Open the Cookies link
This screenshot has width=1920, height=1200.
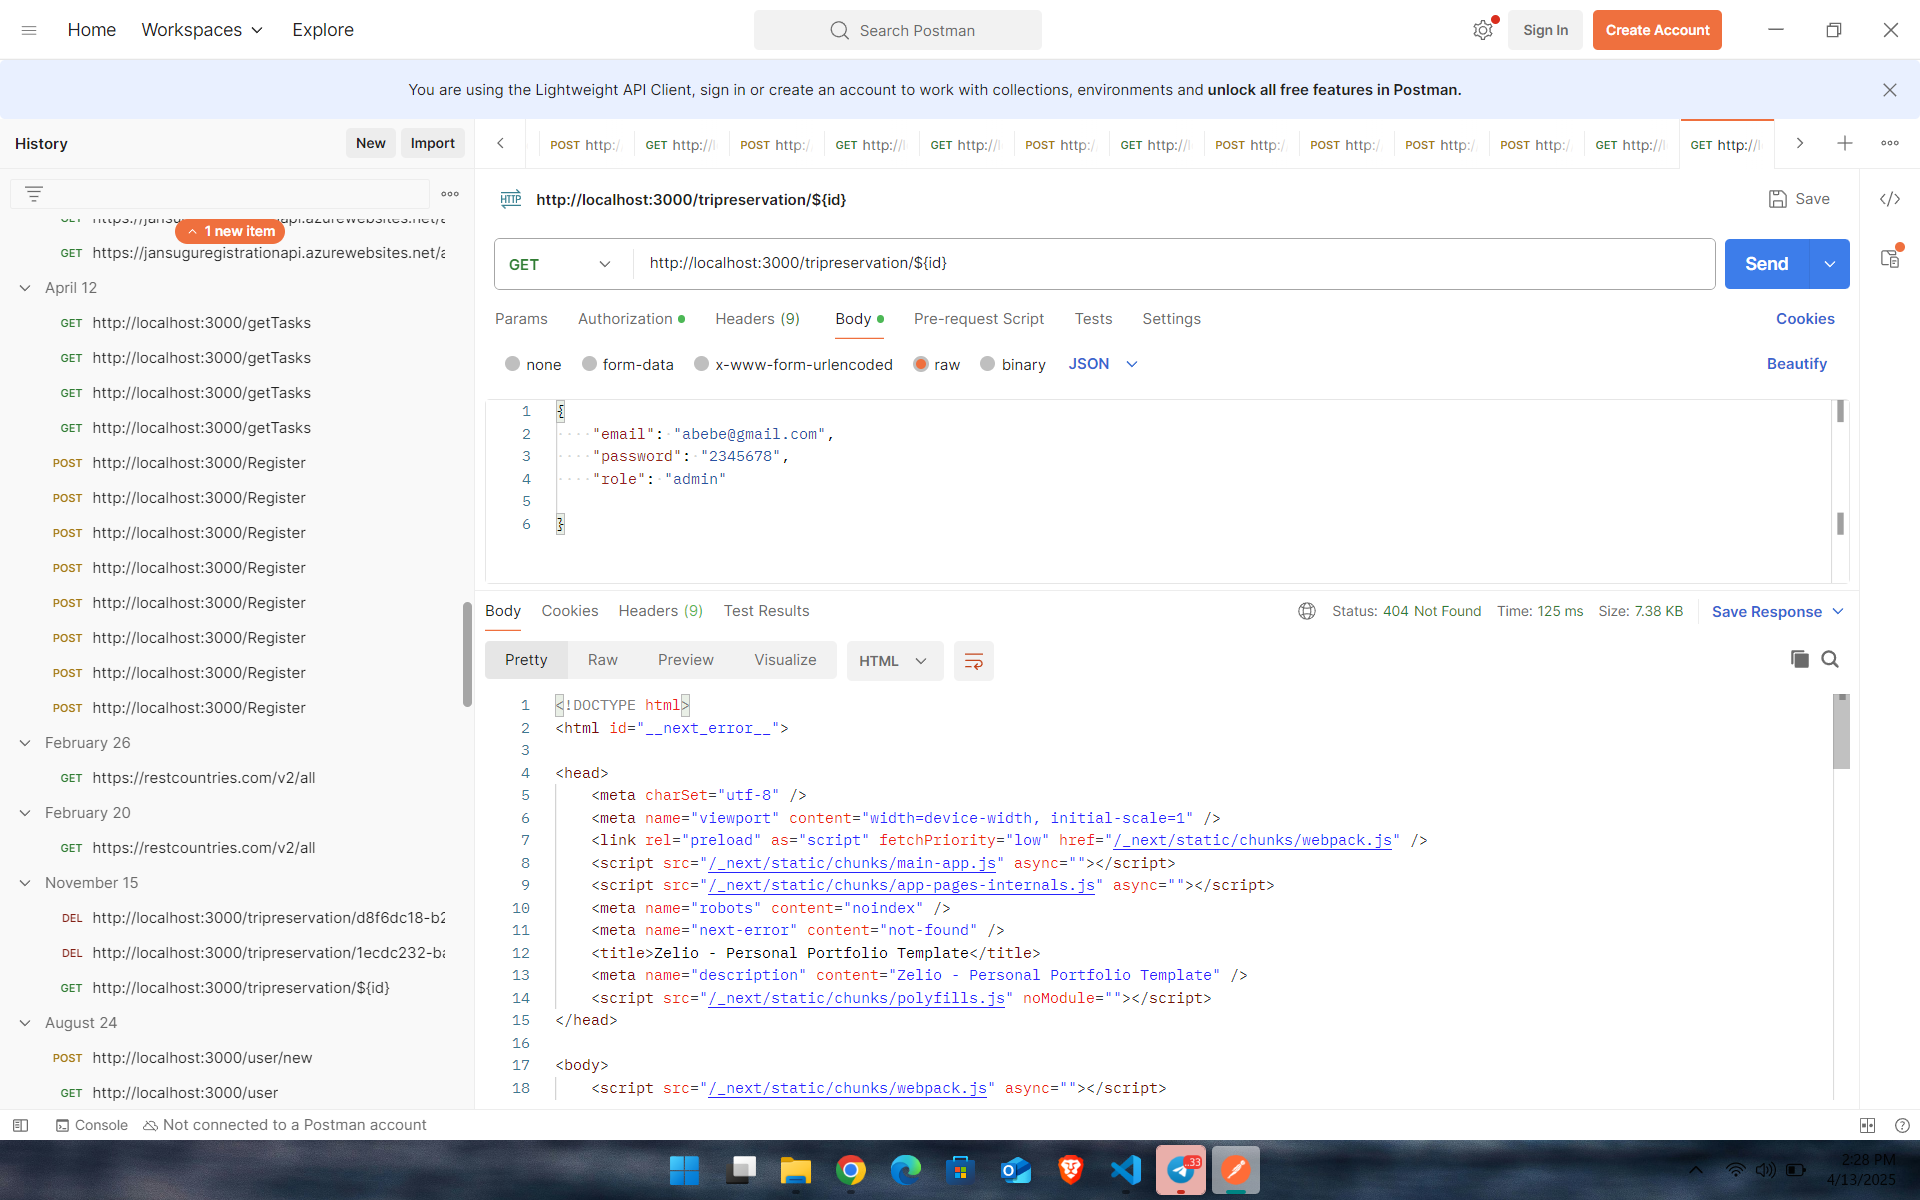click(x=1805, y=319)
